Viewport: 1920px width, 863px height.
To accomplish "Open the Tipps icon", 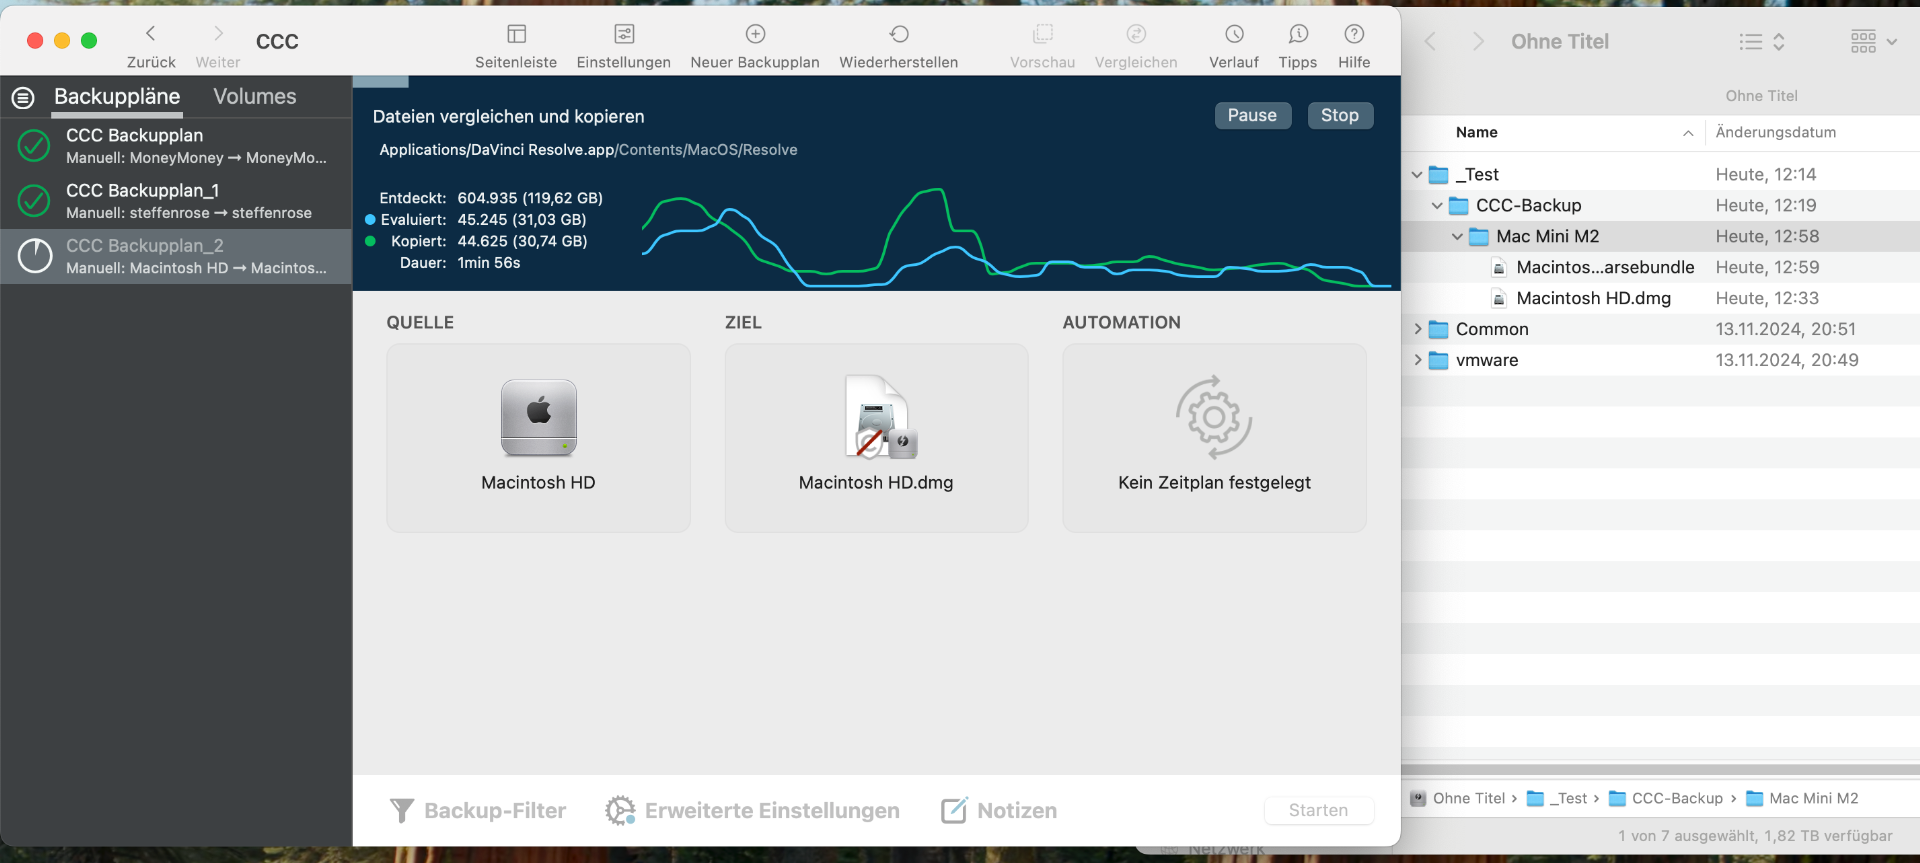I will tap(1298, 34).
